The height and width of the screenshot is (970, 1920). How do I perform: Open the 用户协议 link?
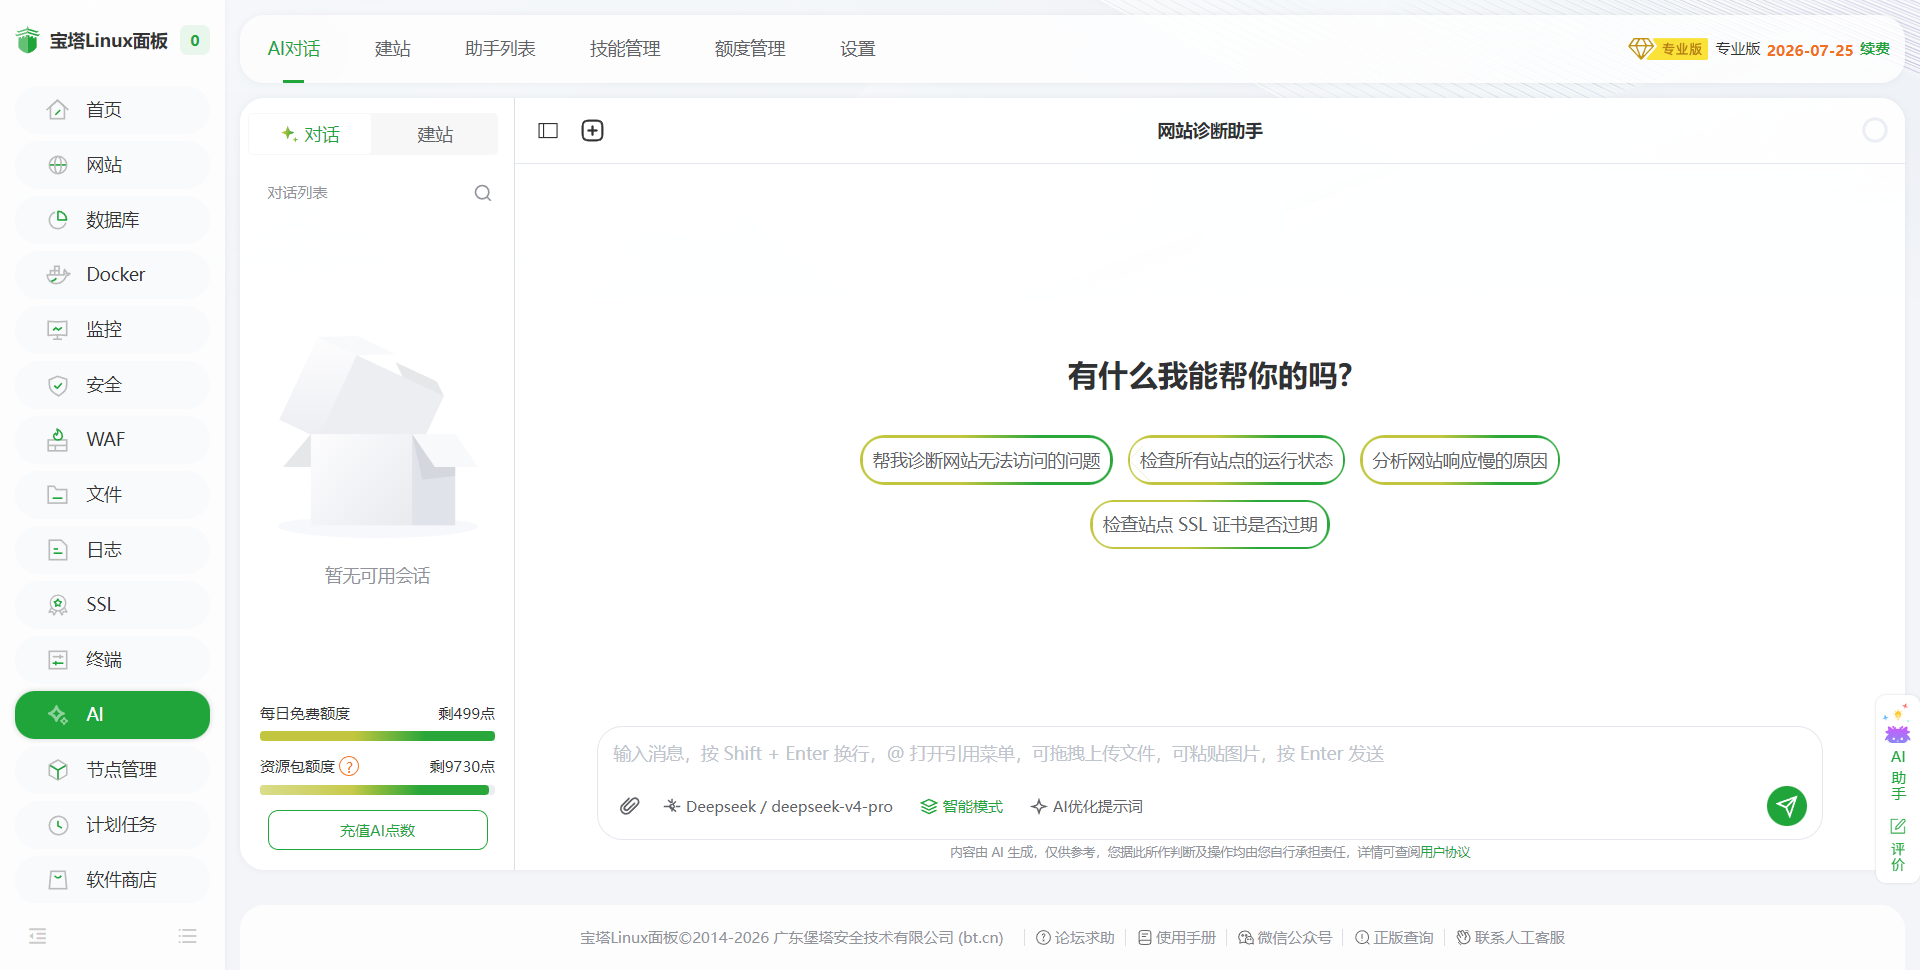click(x=1445, y=852)
